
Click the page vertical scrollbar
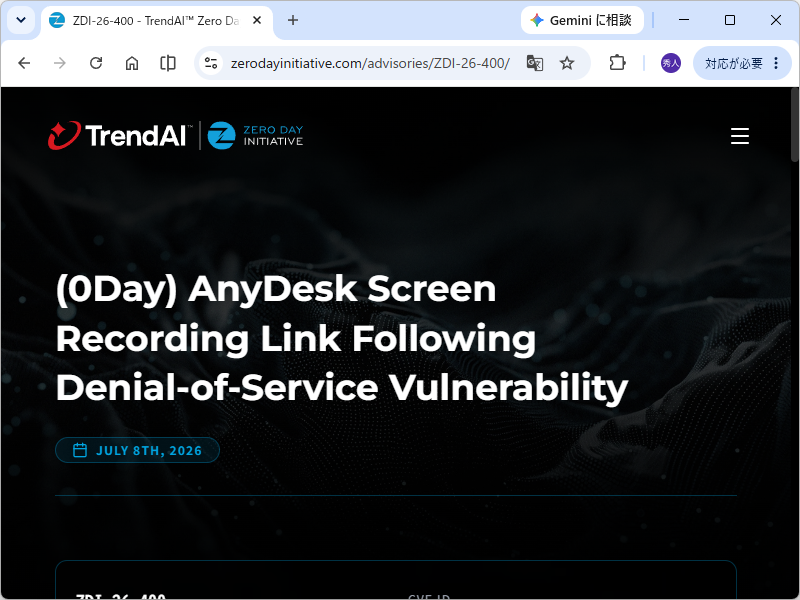tap(794, 125)
